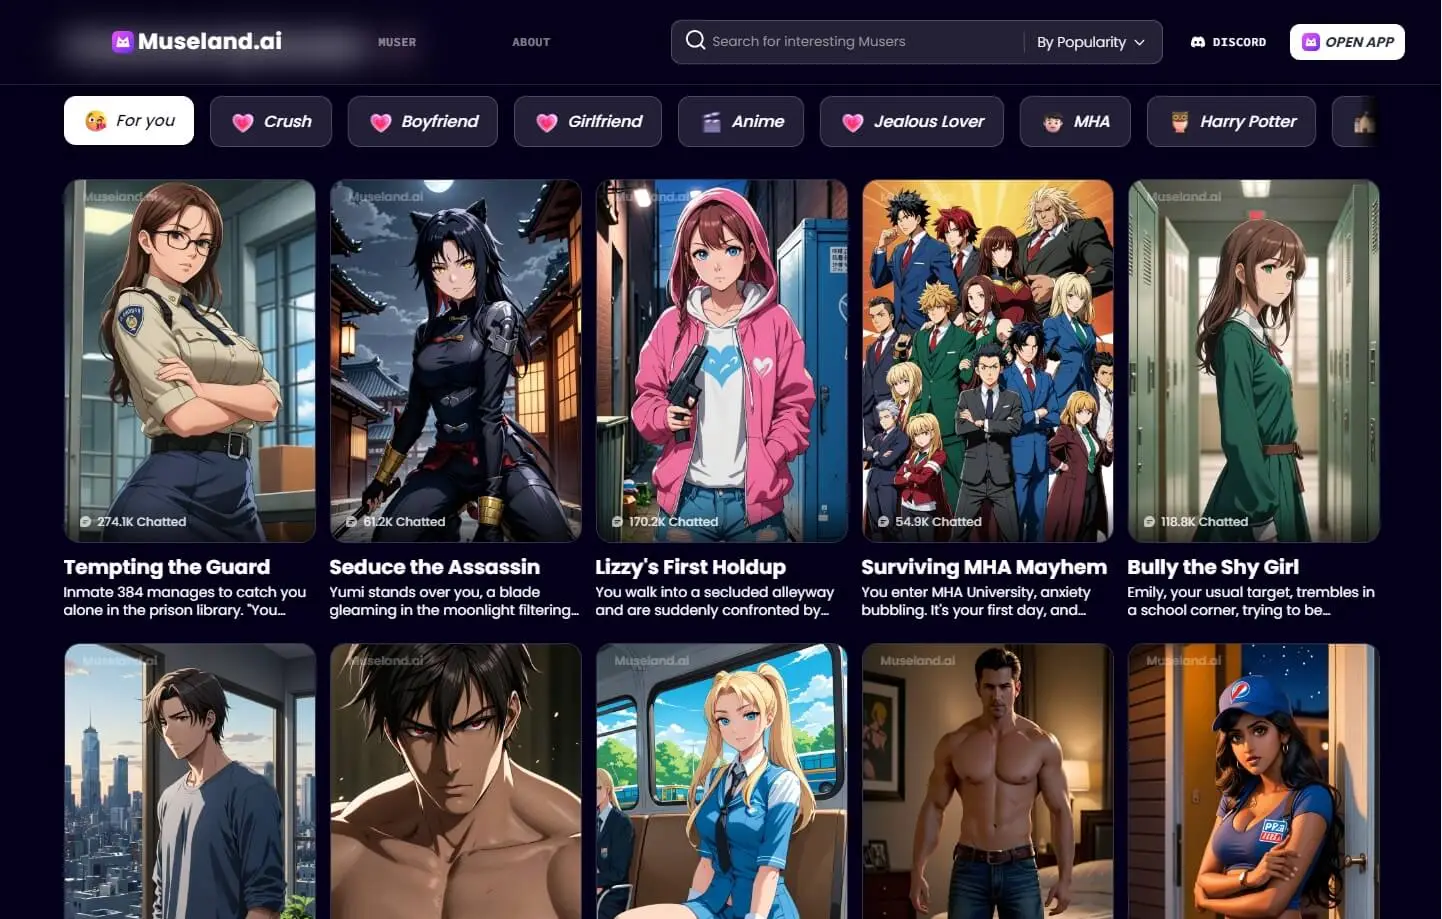Image resolution: width=1442 pixels, height=919 pixels.
Task: Click the heart icon beside Boyfriend
Action: [x=380, y=122]
